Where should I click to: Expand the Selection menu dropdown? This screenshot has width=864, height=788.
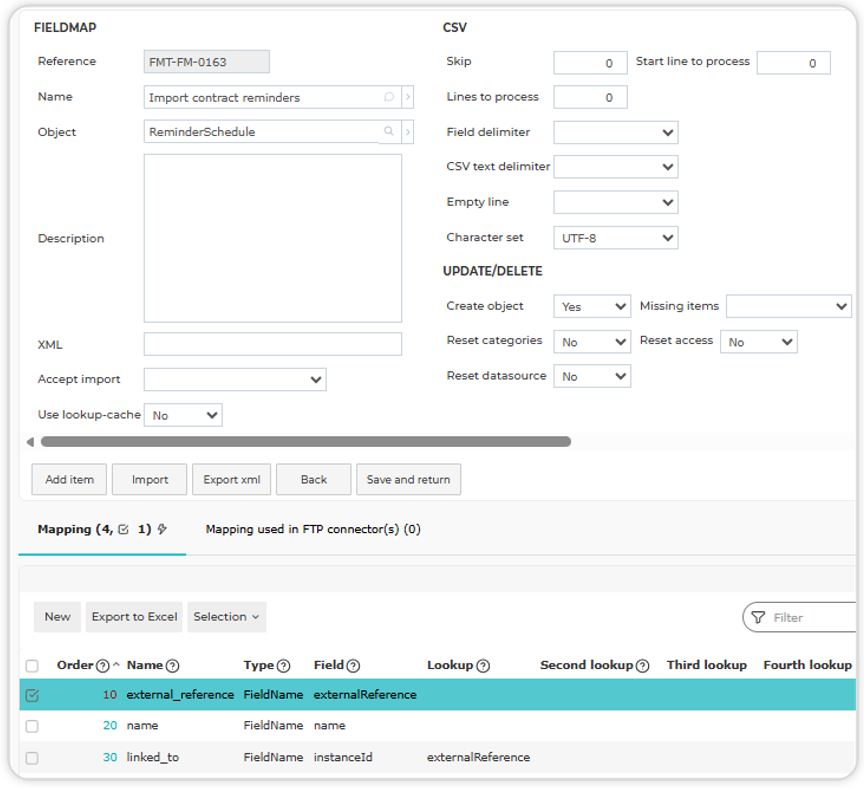point(226,617)
